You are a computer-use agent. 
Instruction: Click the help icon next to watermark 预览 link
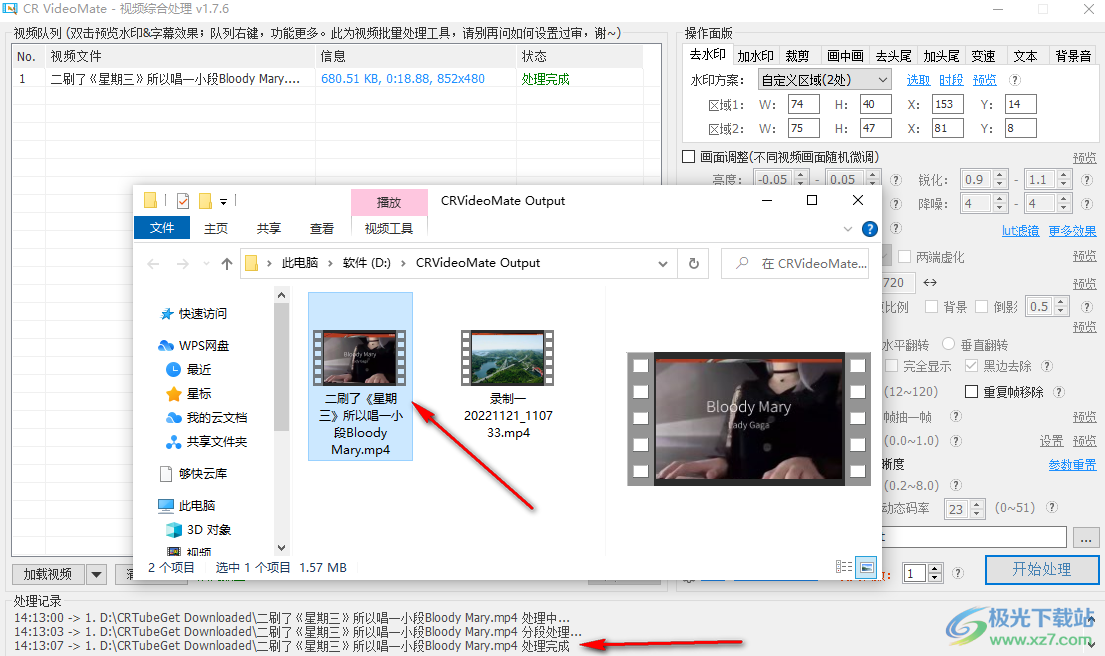[1015, 80]
